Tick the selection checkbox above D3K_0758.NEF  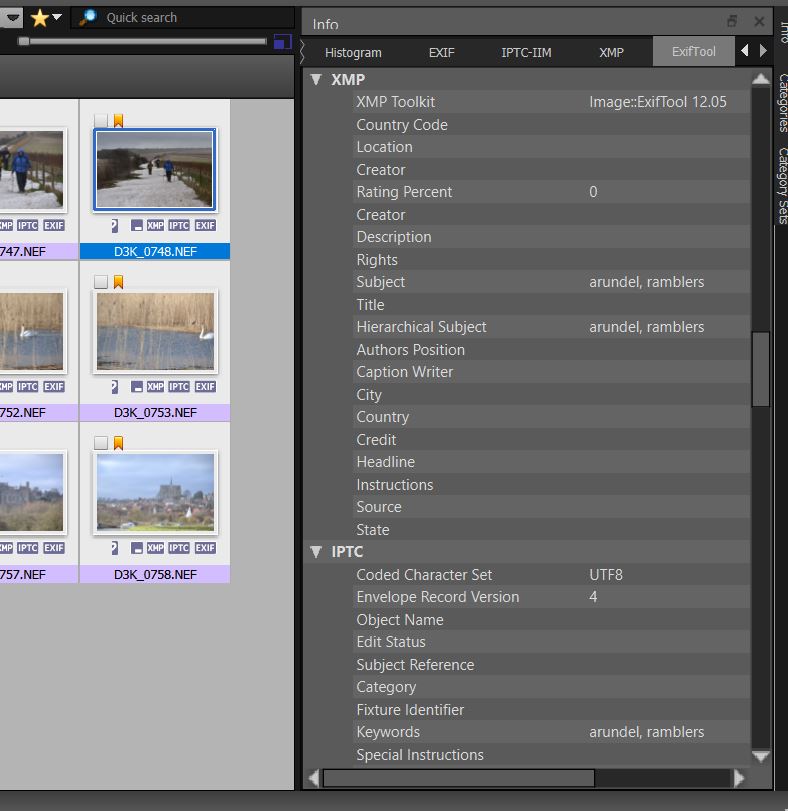[101, 443]
